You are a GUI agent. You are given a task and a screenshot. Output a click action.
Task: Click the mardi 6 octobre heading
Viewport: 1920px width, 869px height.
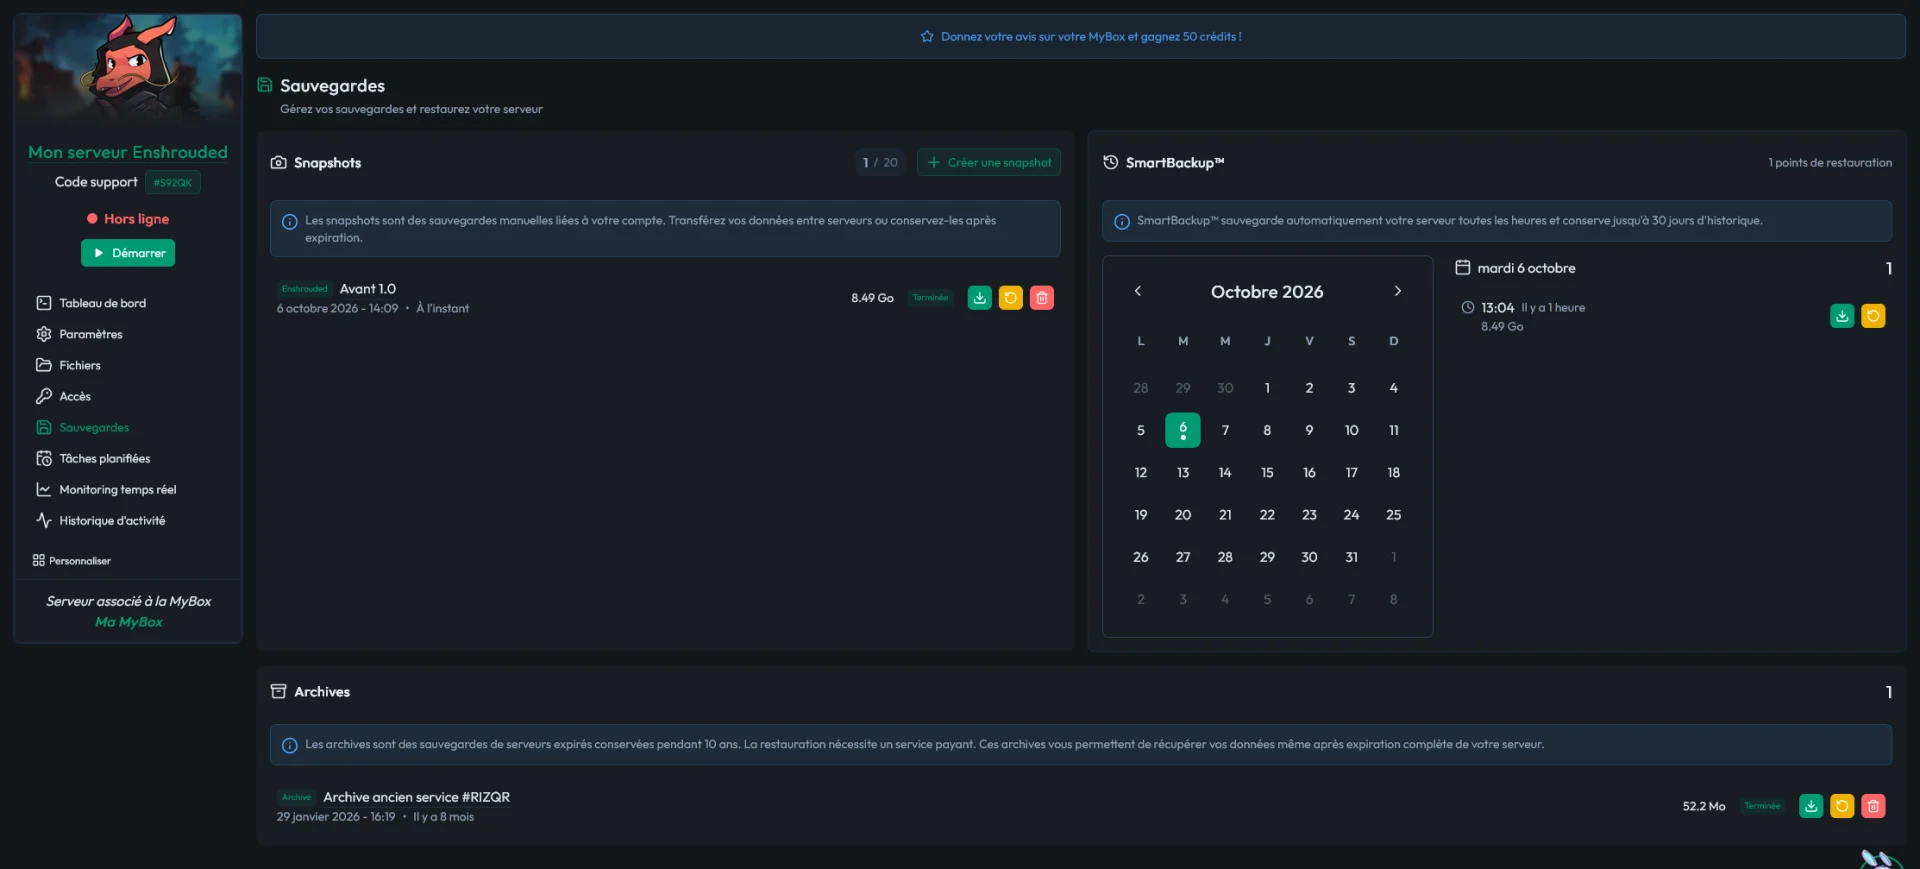(x=1526, y=268)
